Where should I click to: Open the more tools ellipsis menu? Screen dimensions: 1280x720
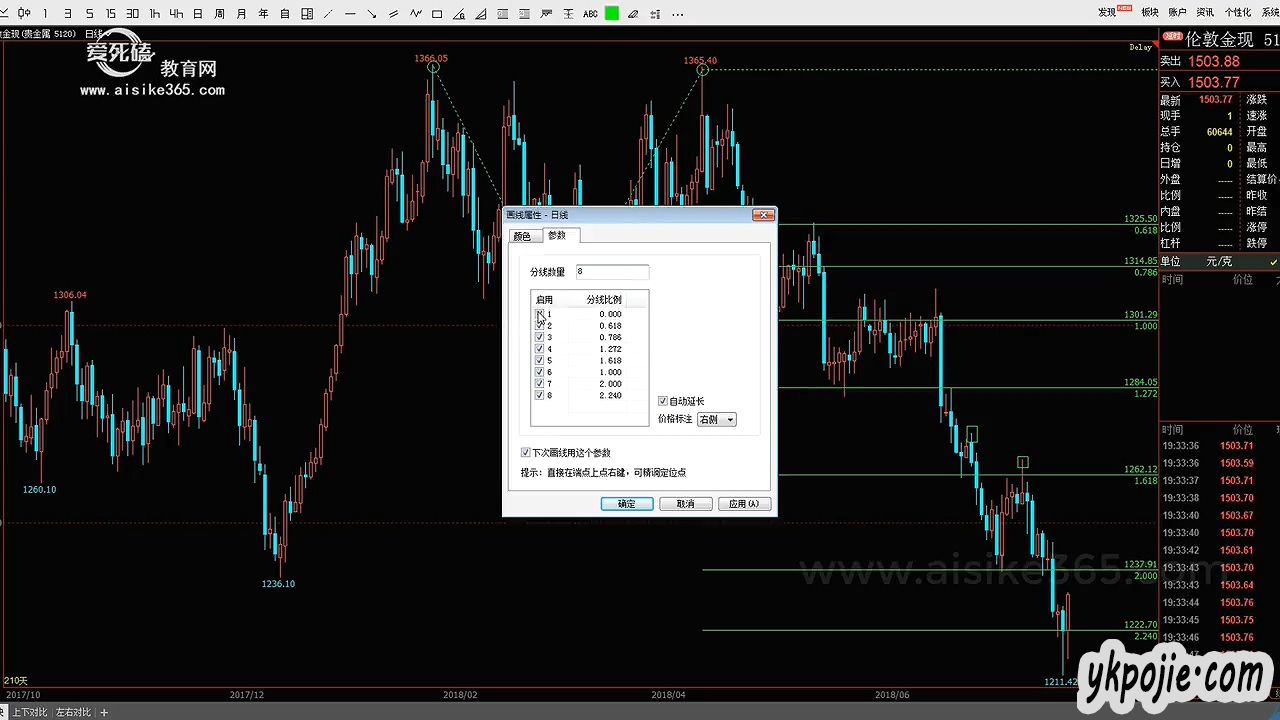tap(677, 13)
